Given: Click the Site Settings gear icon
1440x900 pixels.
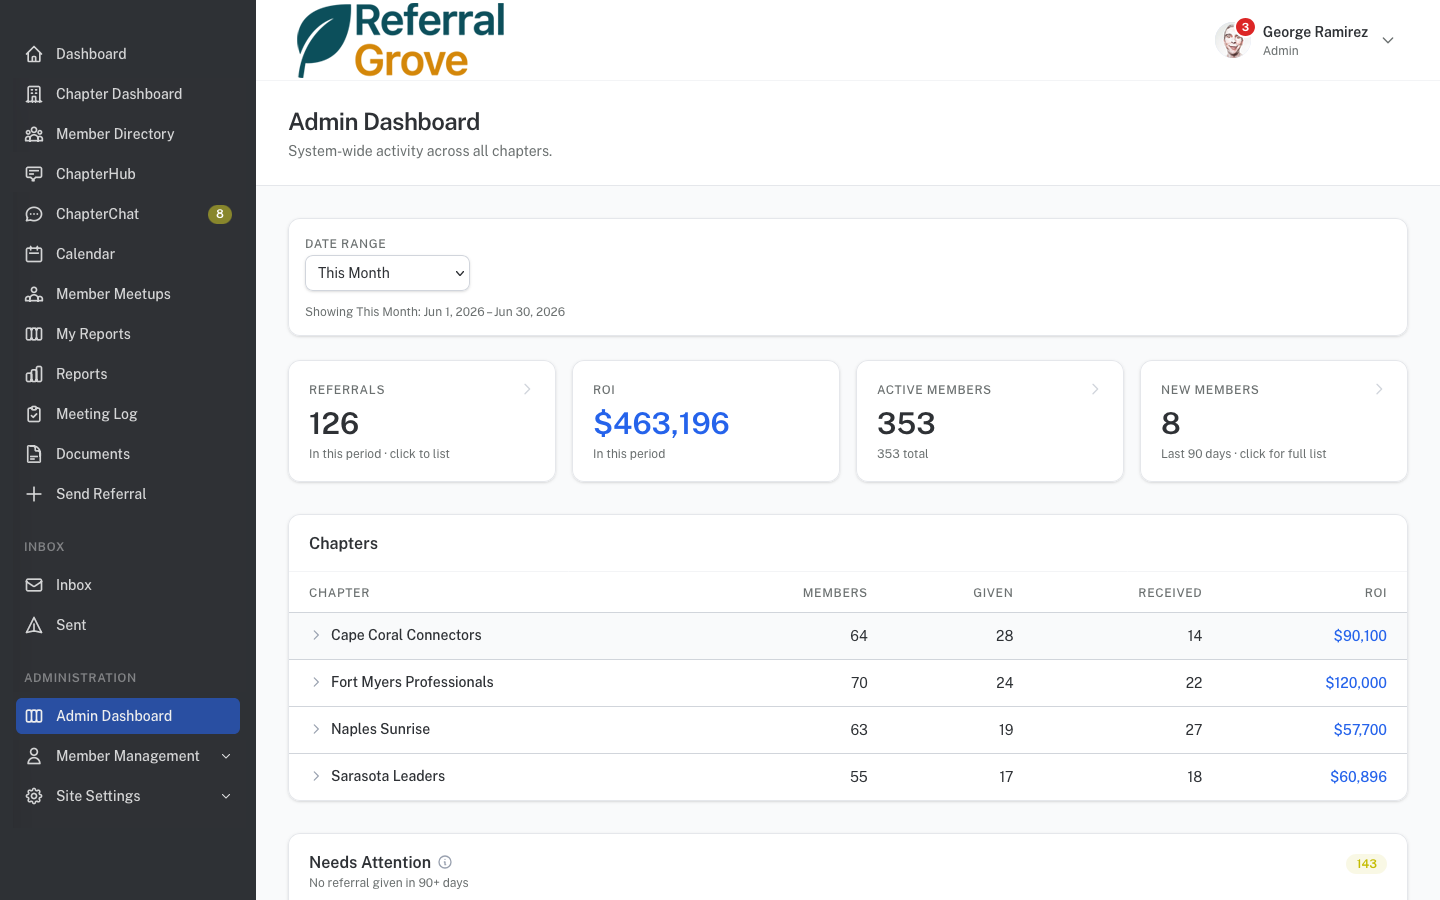Looking at the screenshot, I should pyautogui.click(x=34, y=796).
